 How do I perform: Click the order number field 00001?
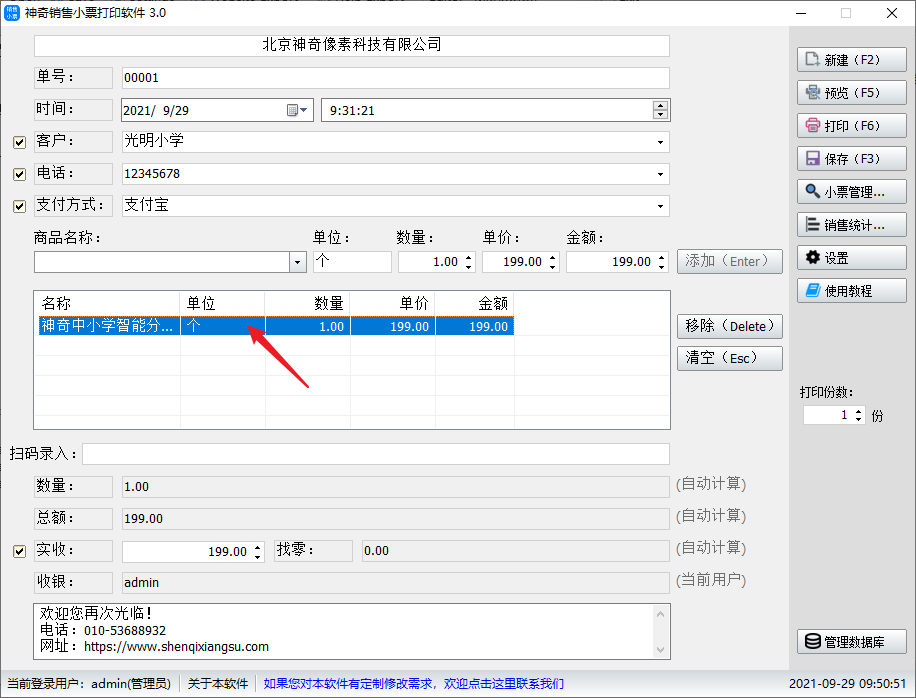coord(395,78)
